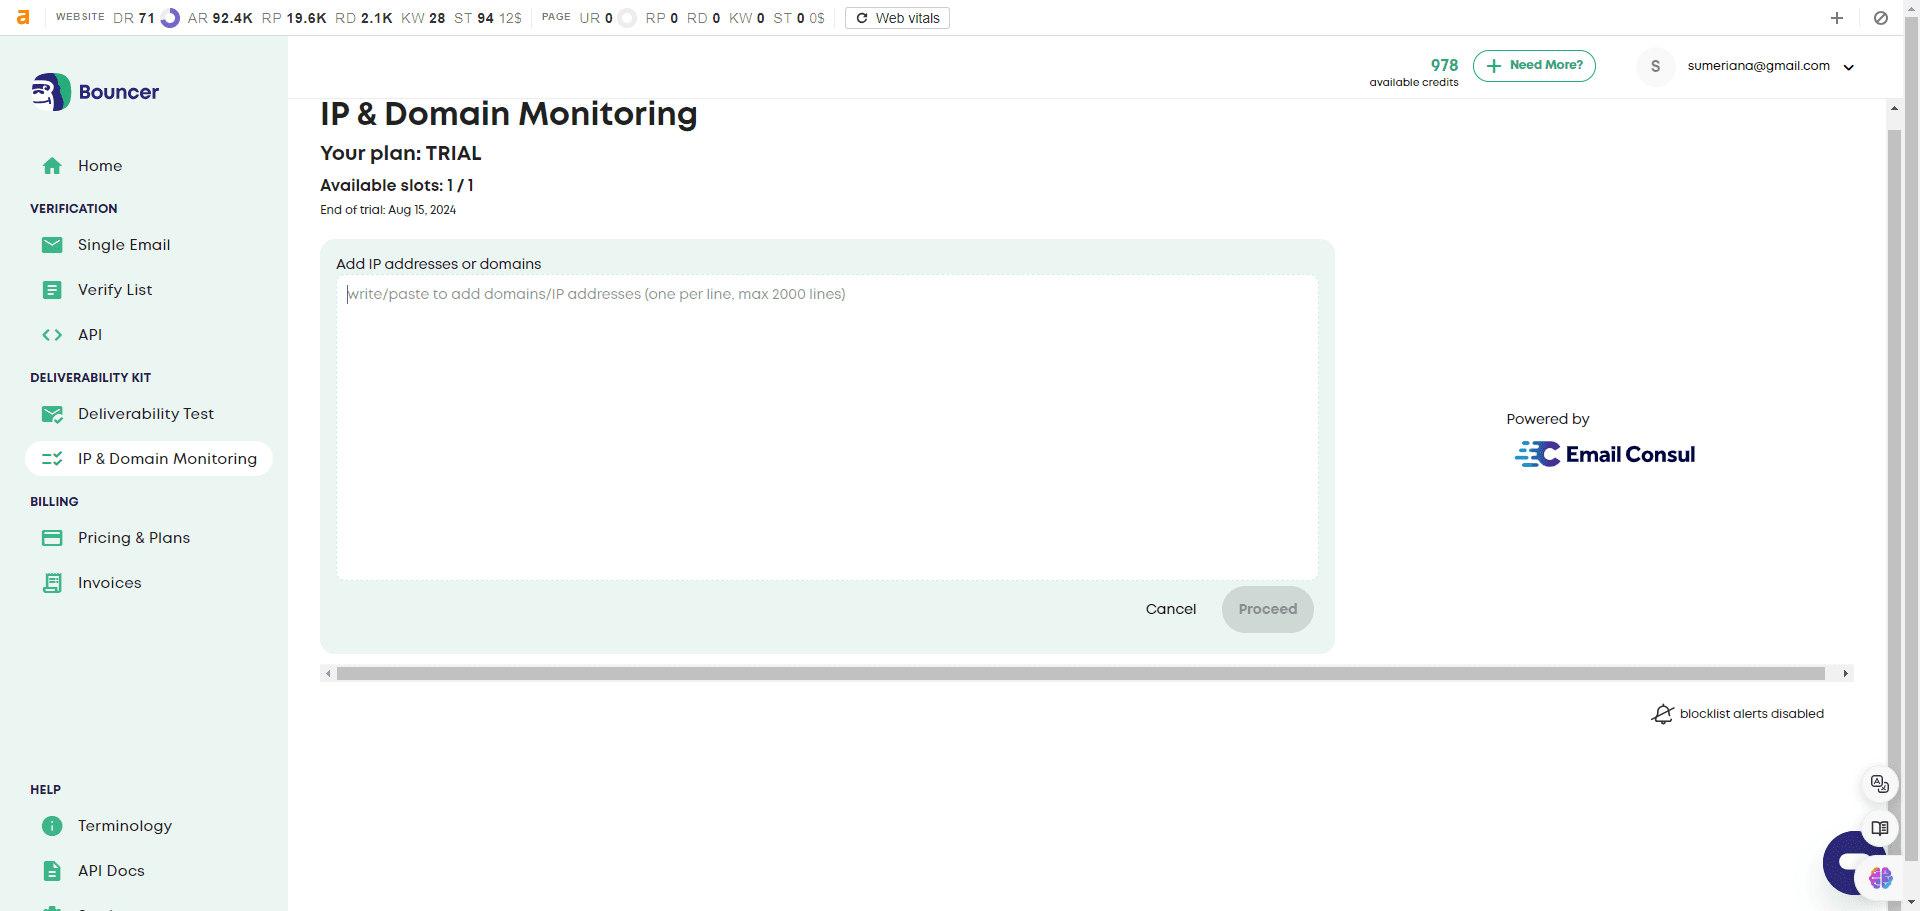Viewport: 1920px width, 911px height.
Task: Click the Deliverability Test envelope-check icon
Action: coord(52,414)
